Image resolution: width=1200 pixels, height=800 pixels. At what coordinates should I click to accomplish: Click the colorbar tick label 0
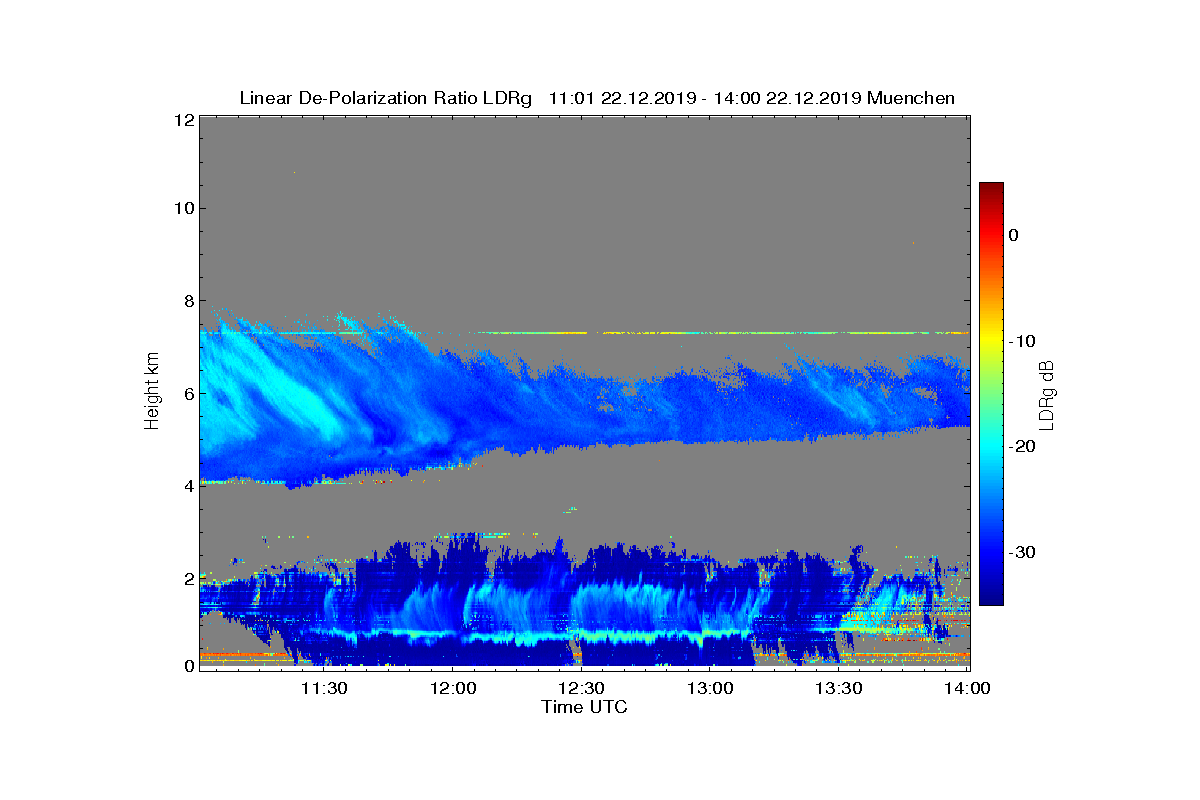point(1014,235)
